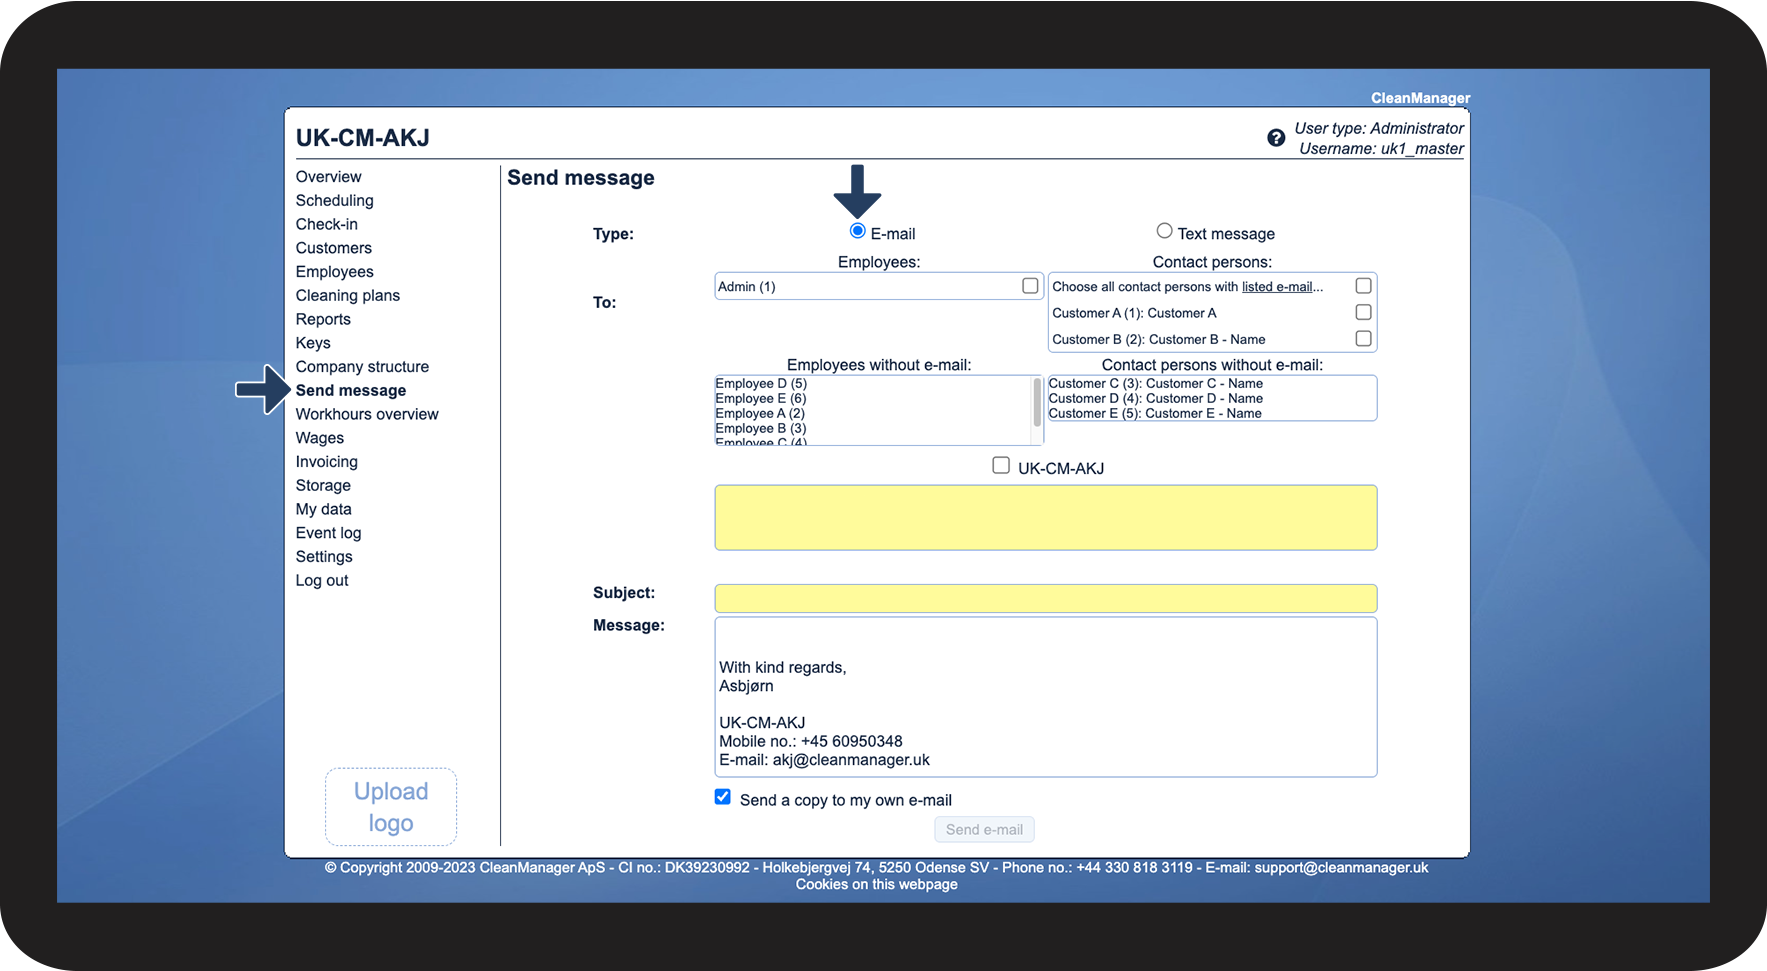
Task: Check the Customer A (1) checkbox
Action: [1363, 312]
